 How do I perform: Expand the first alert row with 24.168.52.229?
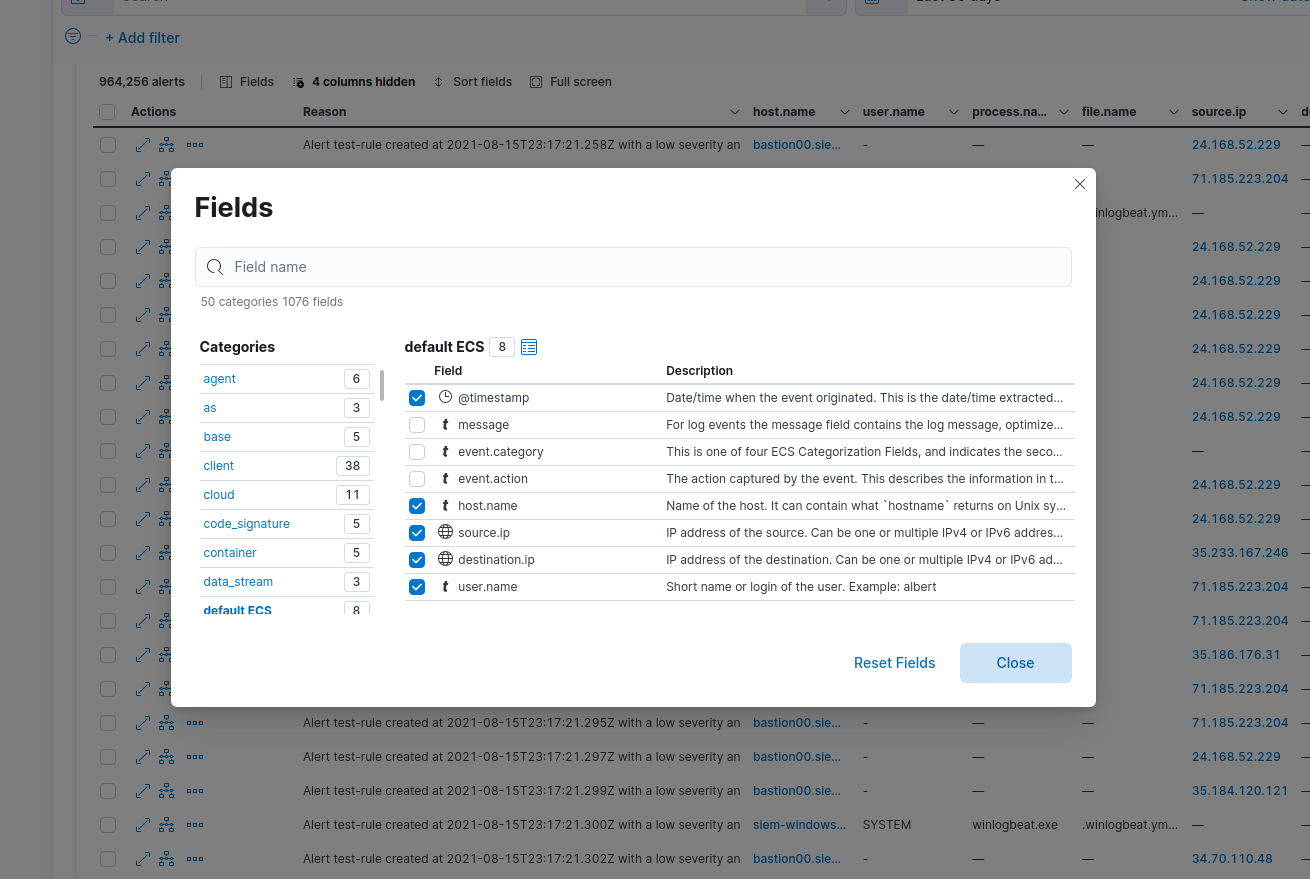pyautogui.click(x=143, y=145)
